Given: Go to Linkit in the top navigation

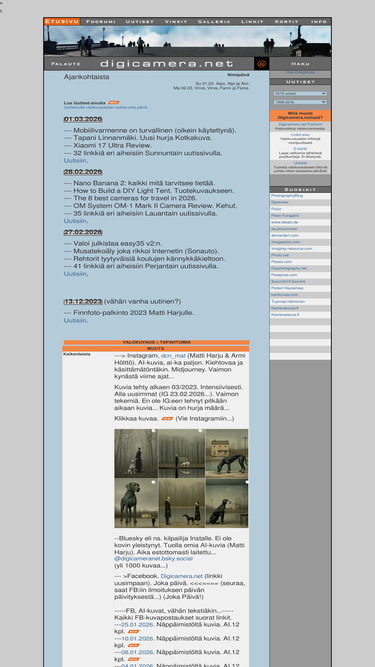Looking at the screenshot, I should (x=252, y=21).
